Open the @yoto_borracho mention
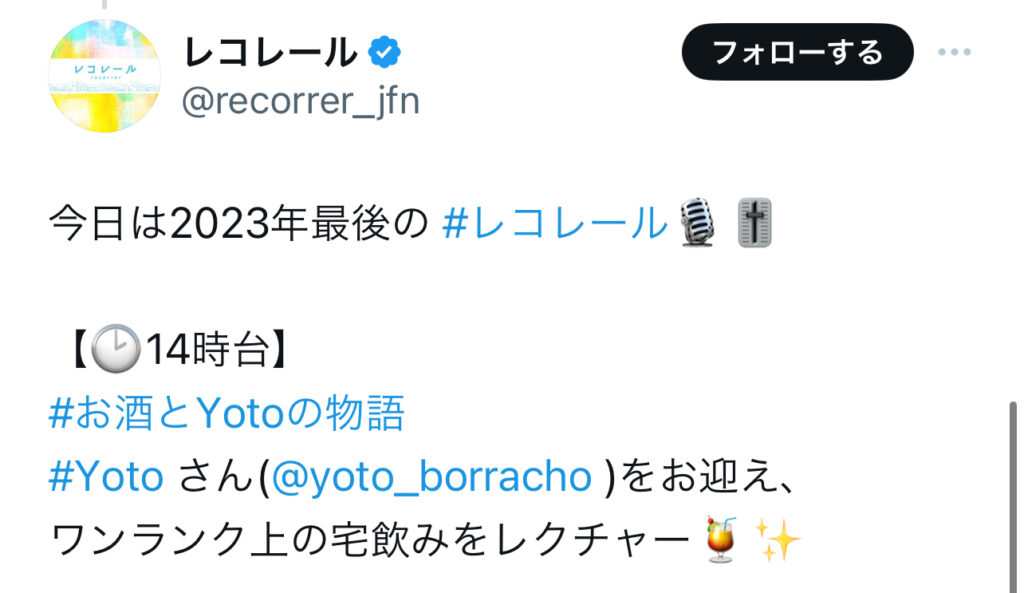This screenshot has width=1024, height=593. [x=431, y=477]
